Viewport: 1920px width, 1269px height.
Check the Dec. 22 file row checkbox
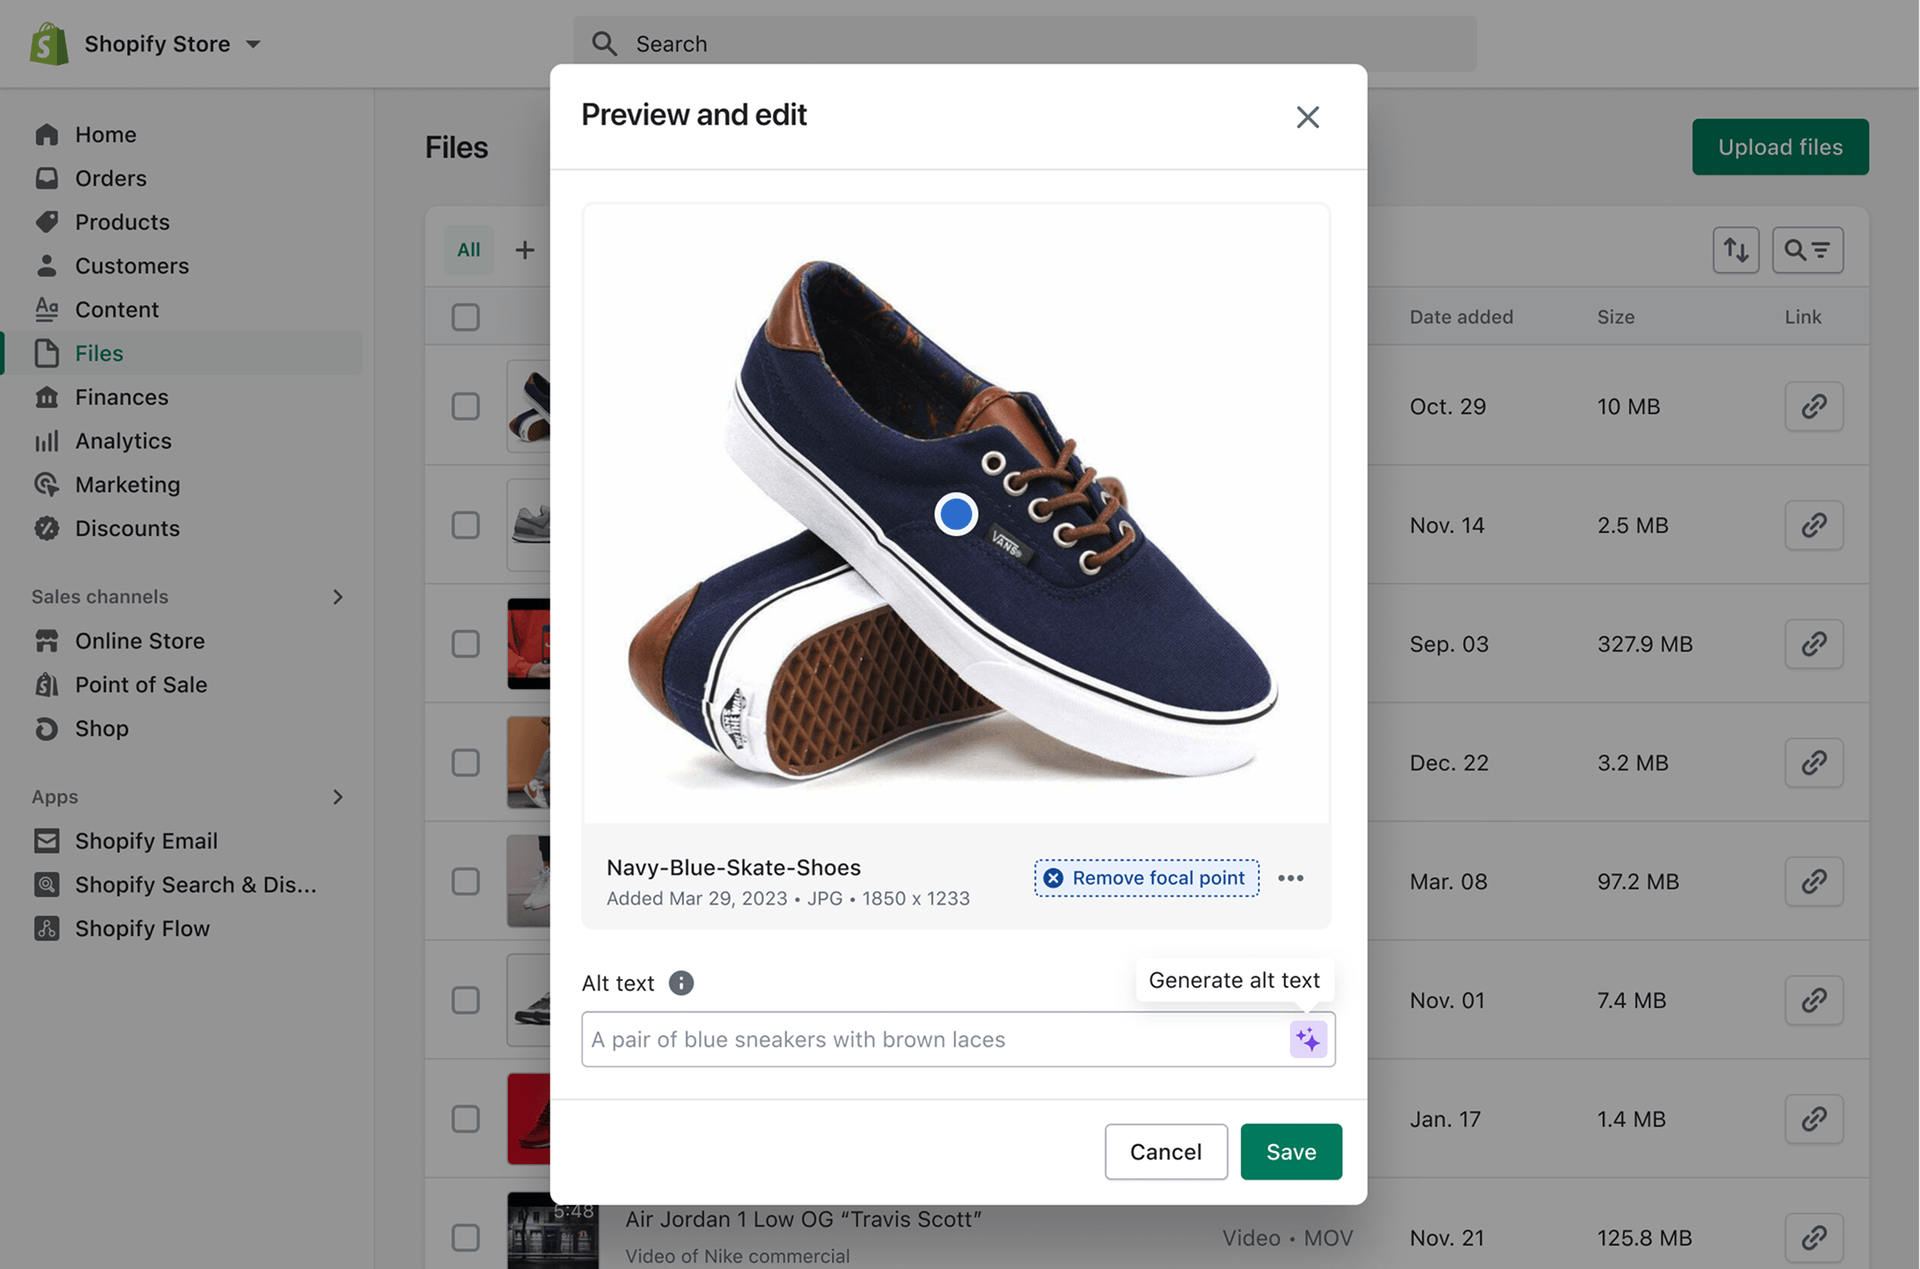(x=466, y=763)
